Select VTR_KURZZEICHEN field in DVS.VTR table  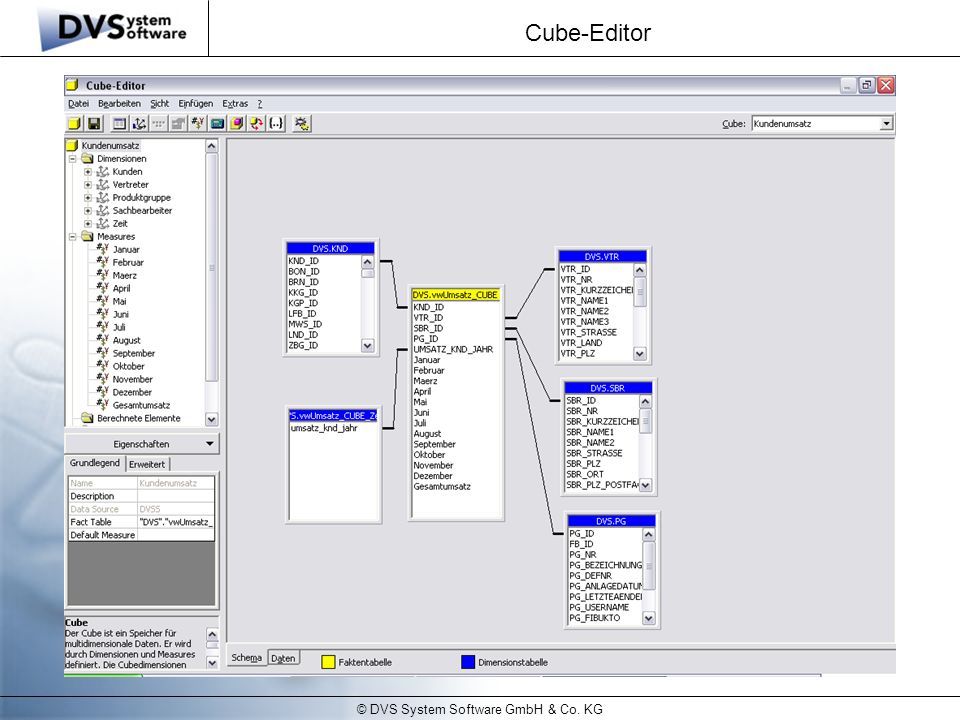pyautogui.click(x=597, y=290)
